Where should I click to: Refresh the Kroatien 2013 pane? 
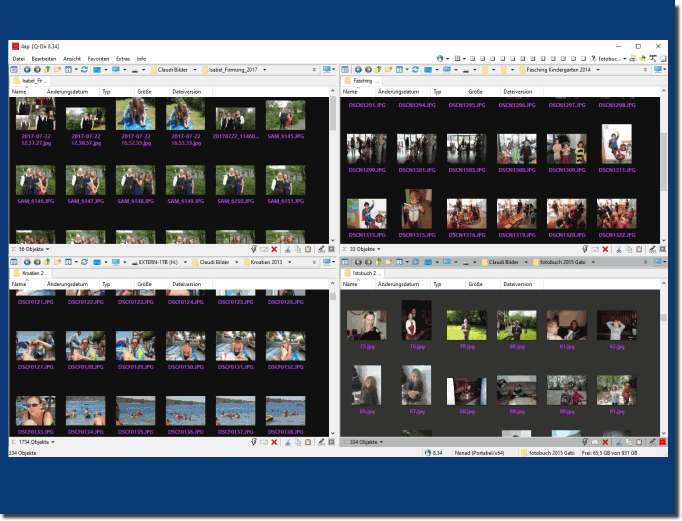(x=84, y=262)
